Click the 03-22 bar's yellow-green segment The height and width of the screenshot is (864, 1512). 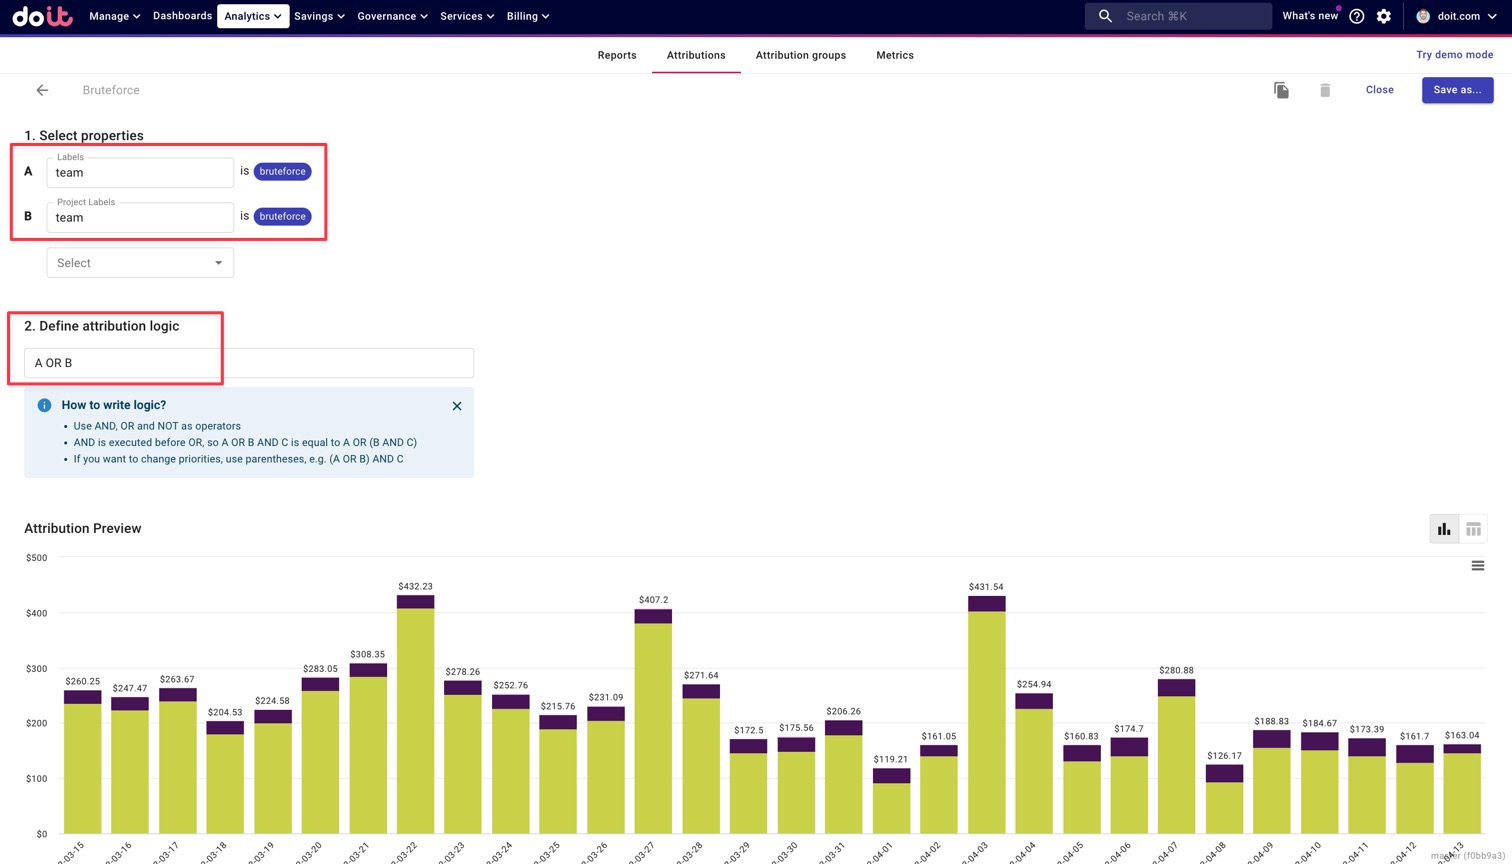tap(415, 720)
